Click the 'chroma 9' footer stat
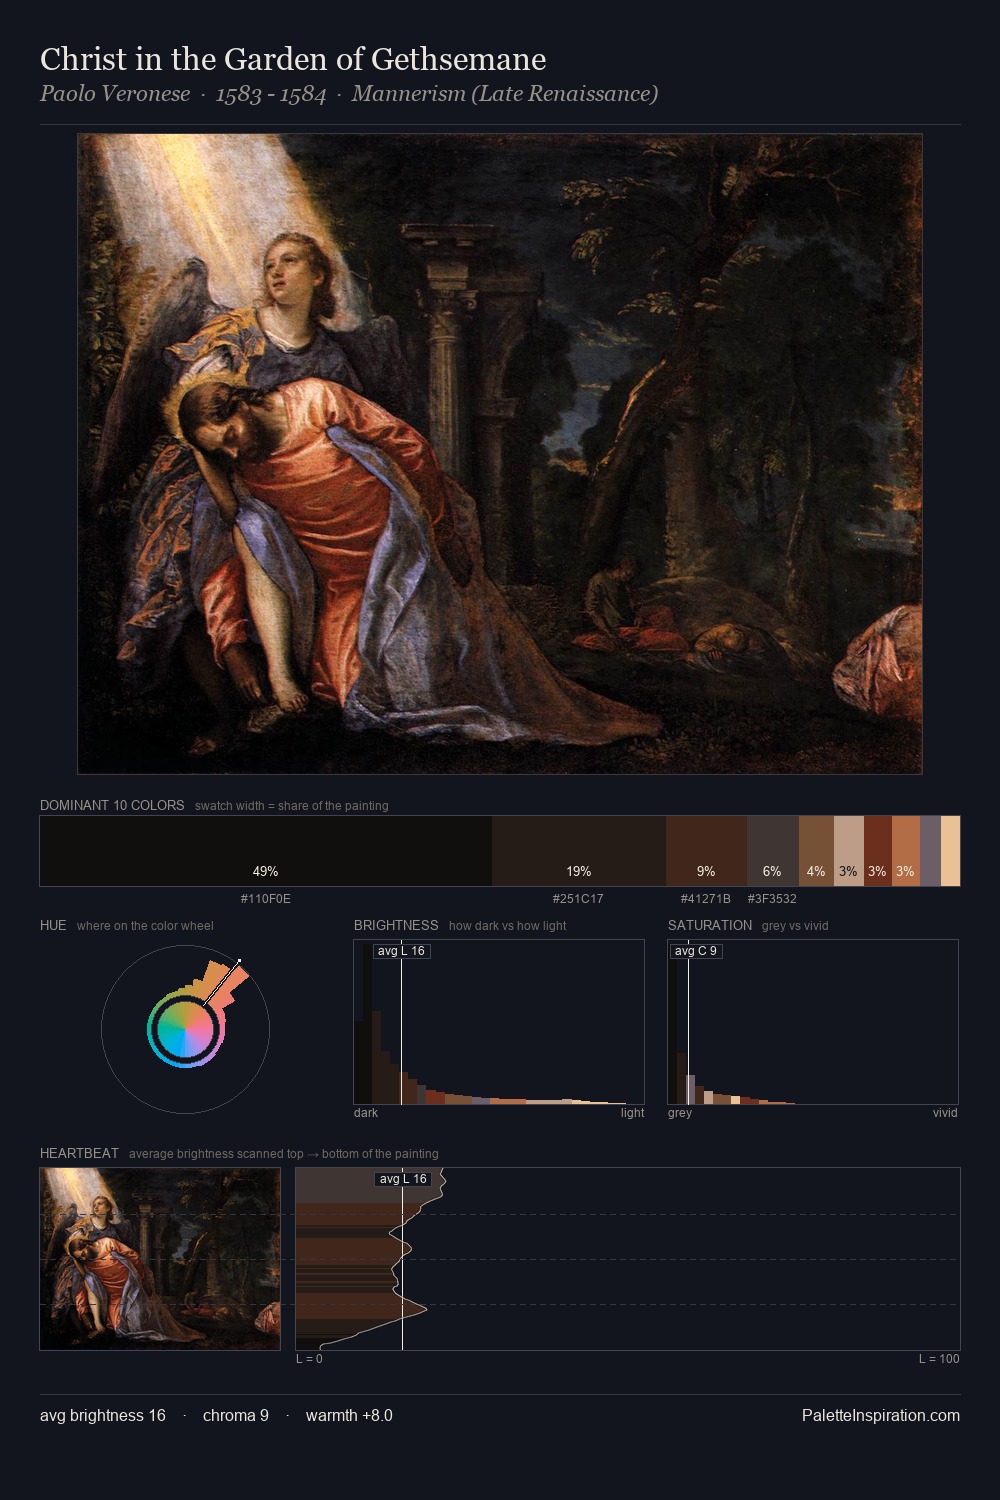1000x1500 pixels. point(236,1415)
